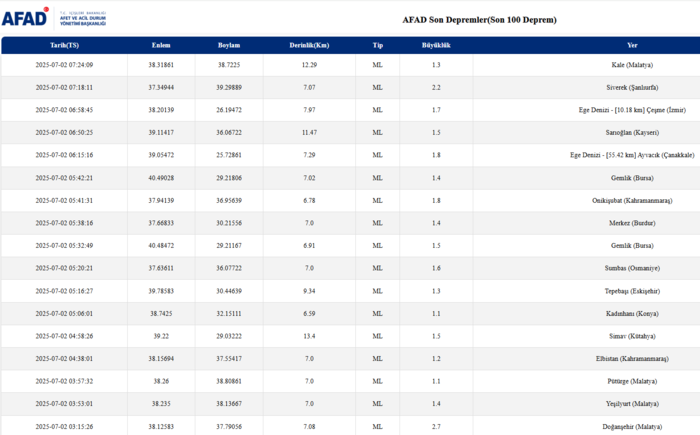Click the Tip column header

click(x=378, y=45)
